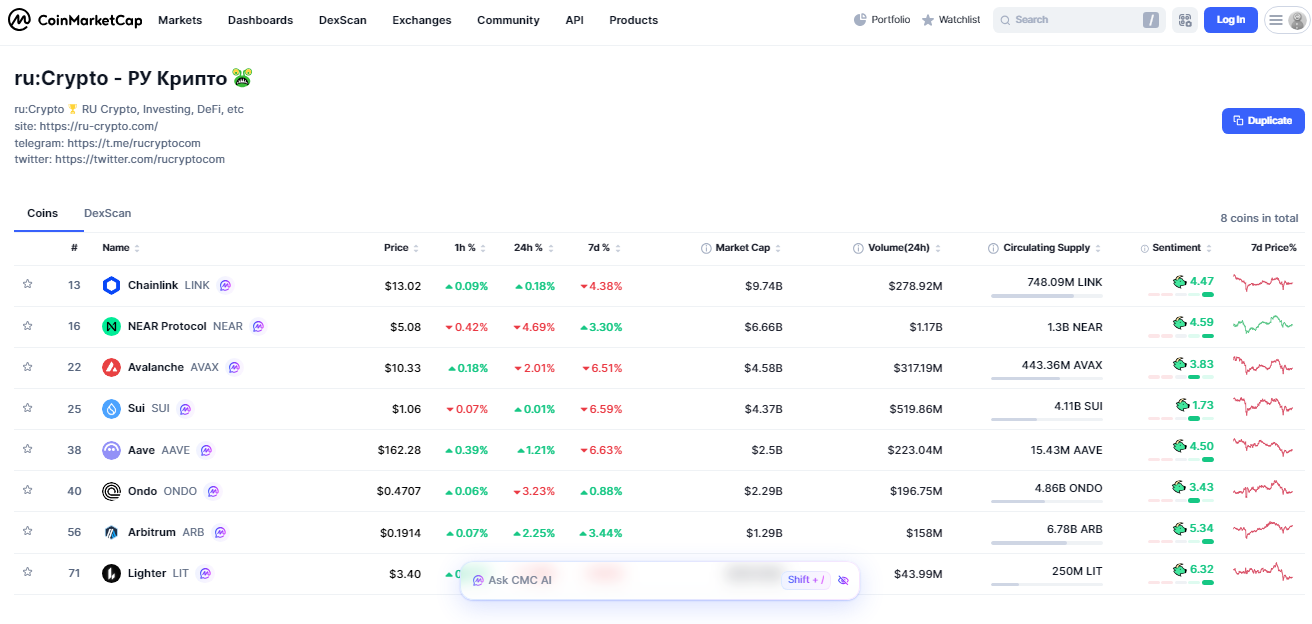
Task: Open the Exchanges menu
Action: (422, 20)
